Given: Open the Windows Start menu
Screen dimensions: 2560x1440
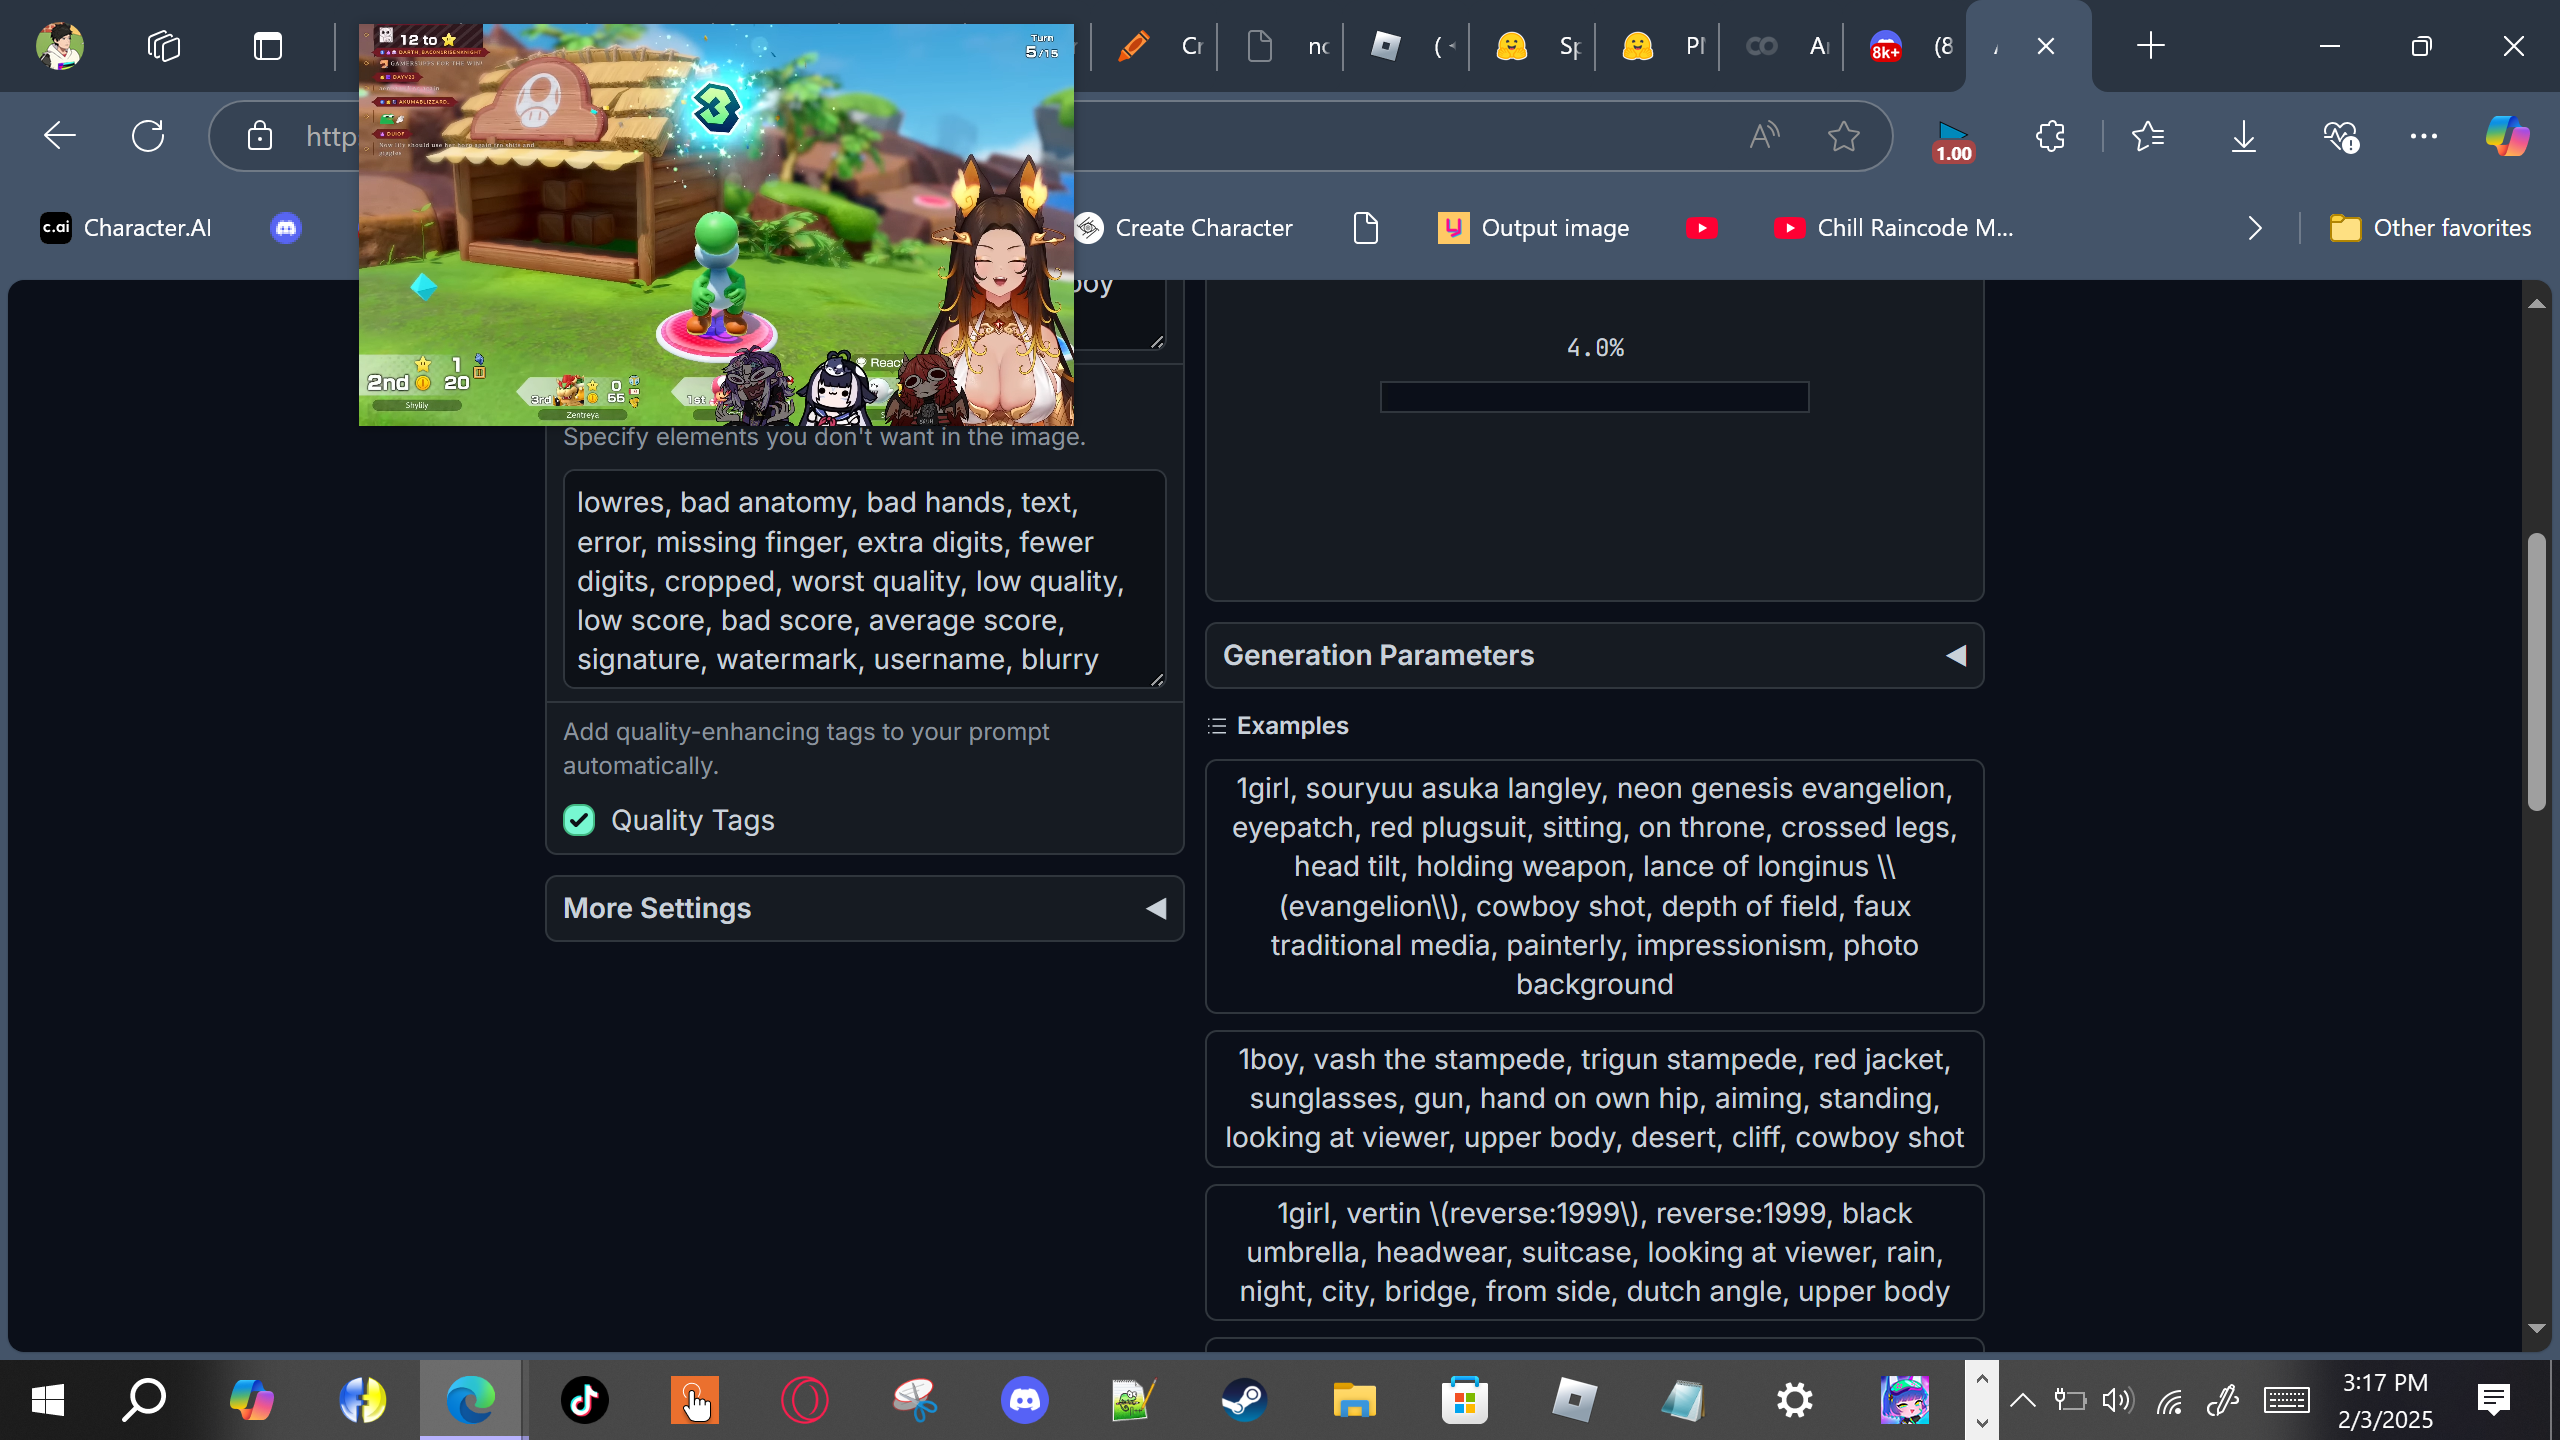Looking at the screenshot, I should click(x=48, y=1400).
